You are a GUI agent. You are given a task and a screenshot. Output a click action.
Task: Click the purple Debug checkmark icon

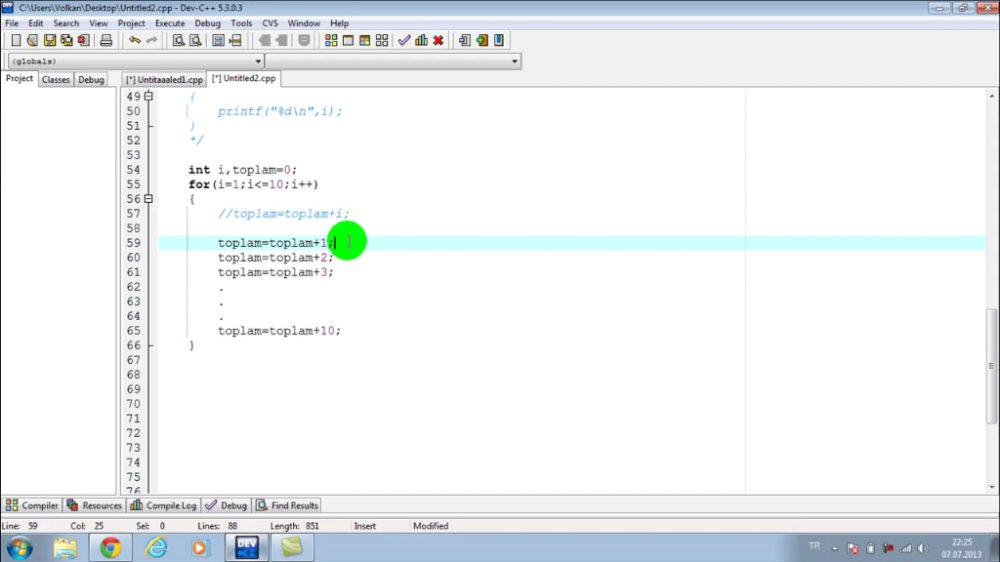404,40
